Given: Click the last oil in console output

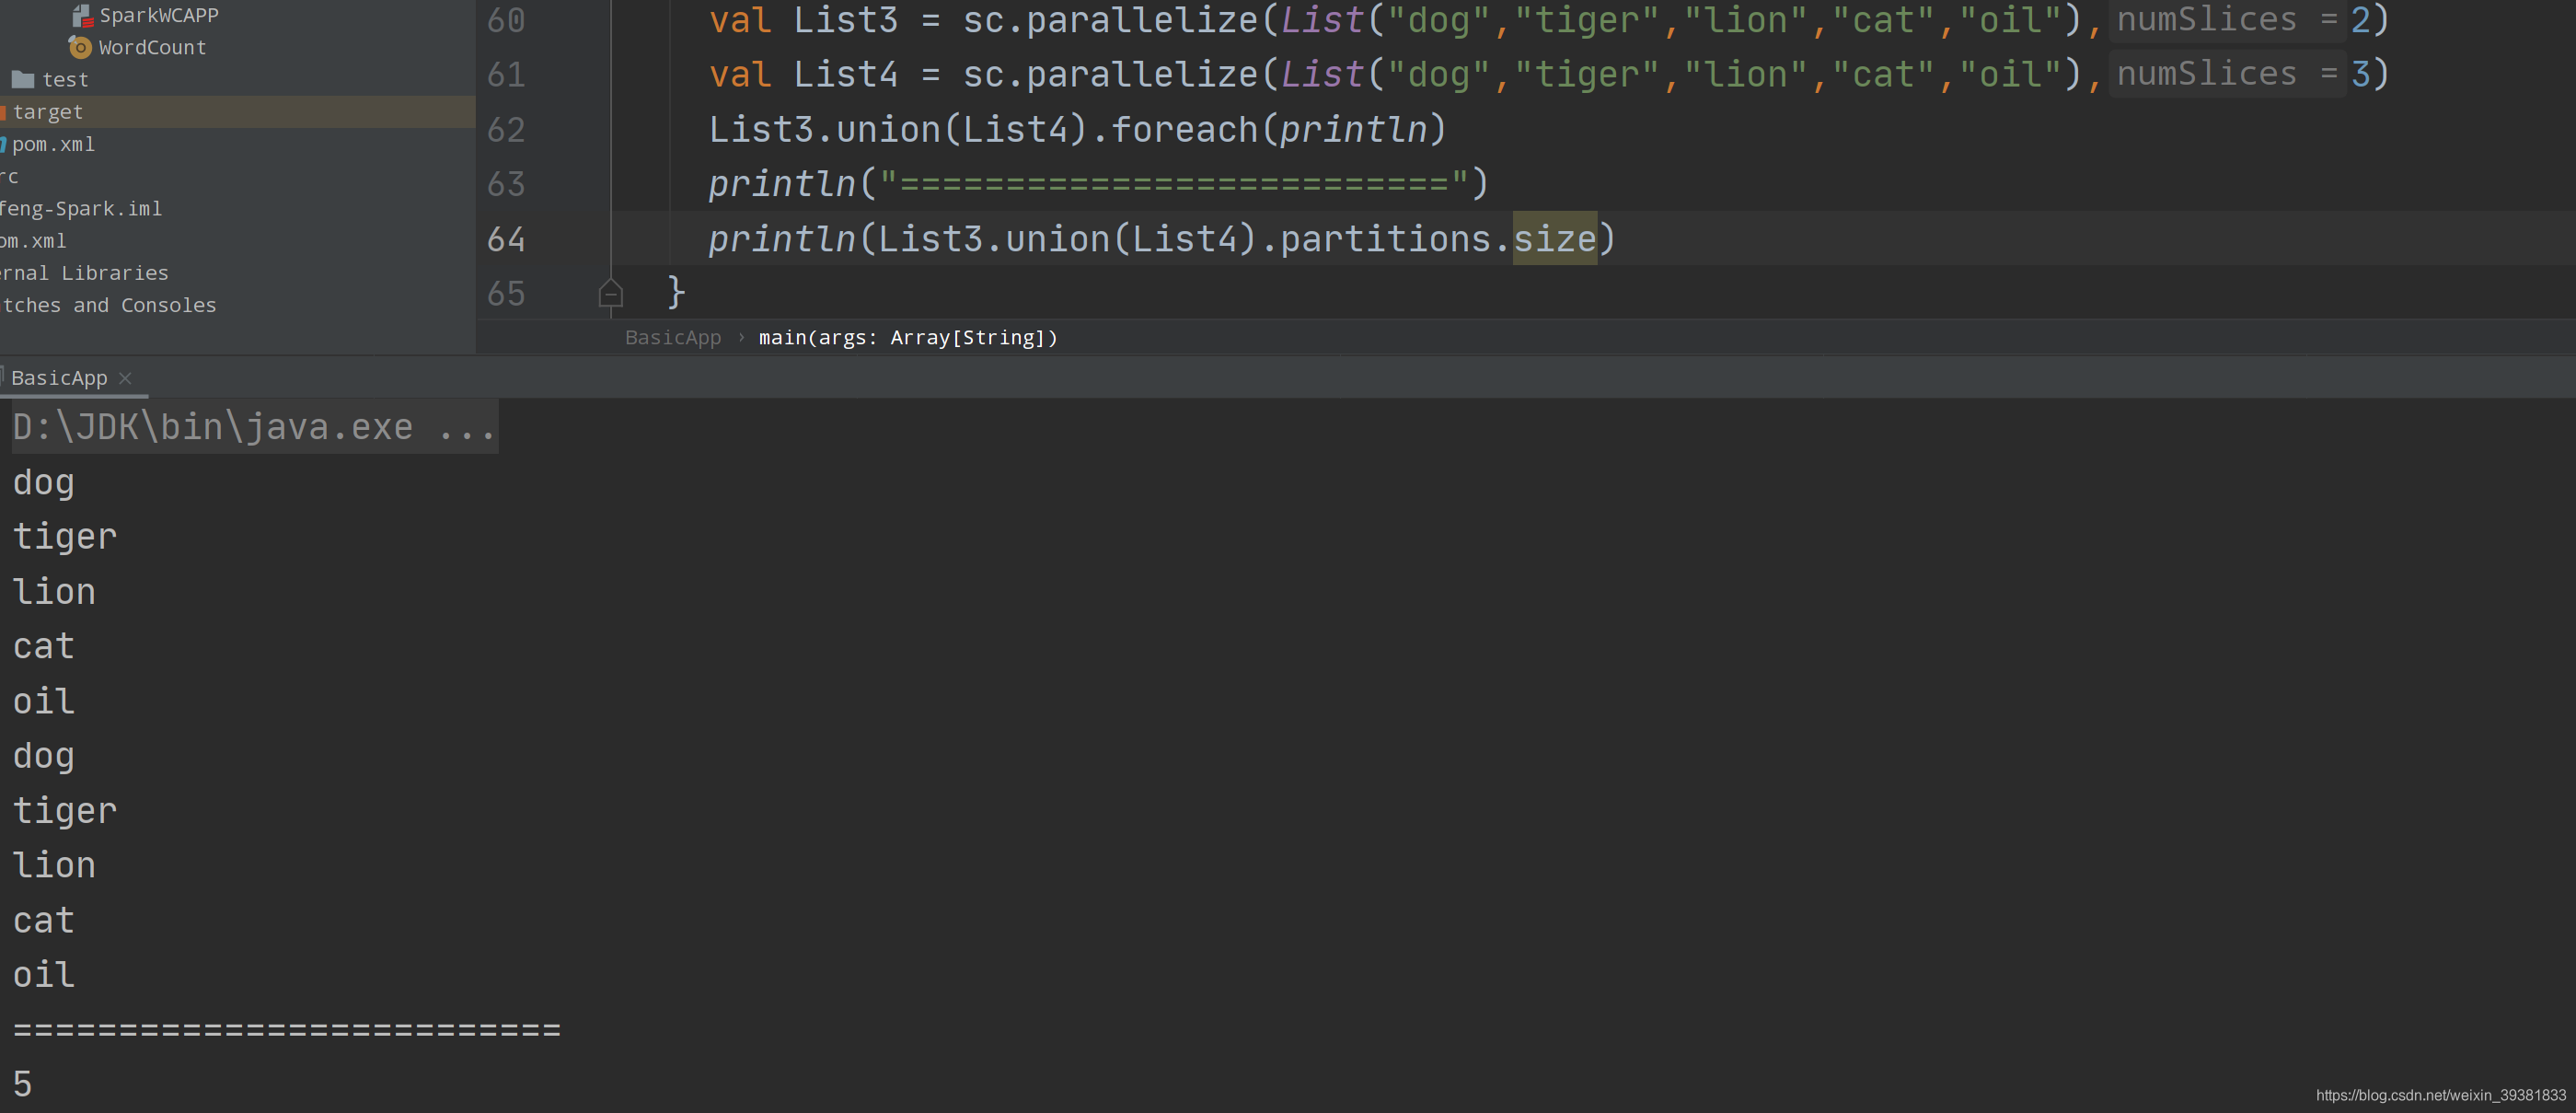Looking at the screenshot, I should pyautogui.click(x=44, y=975).
